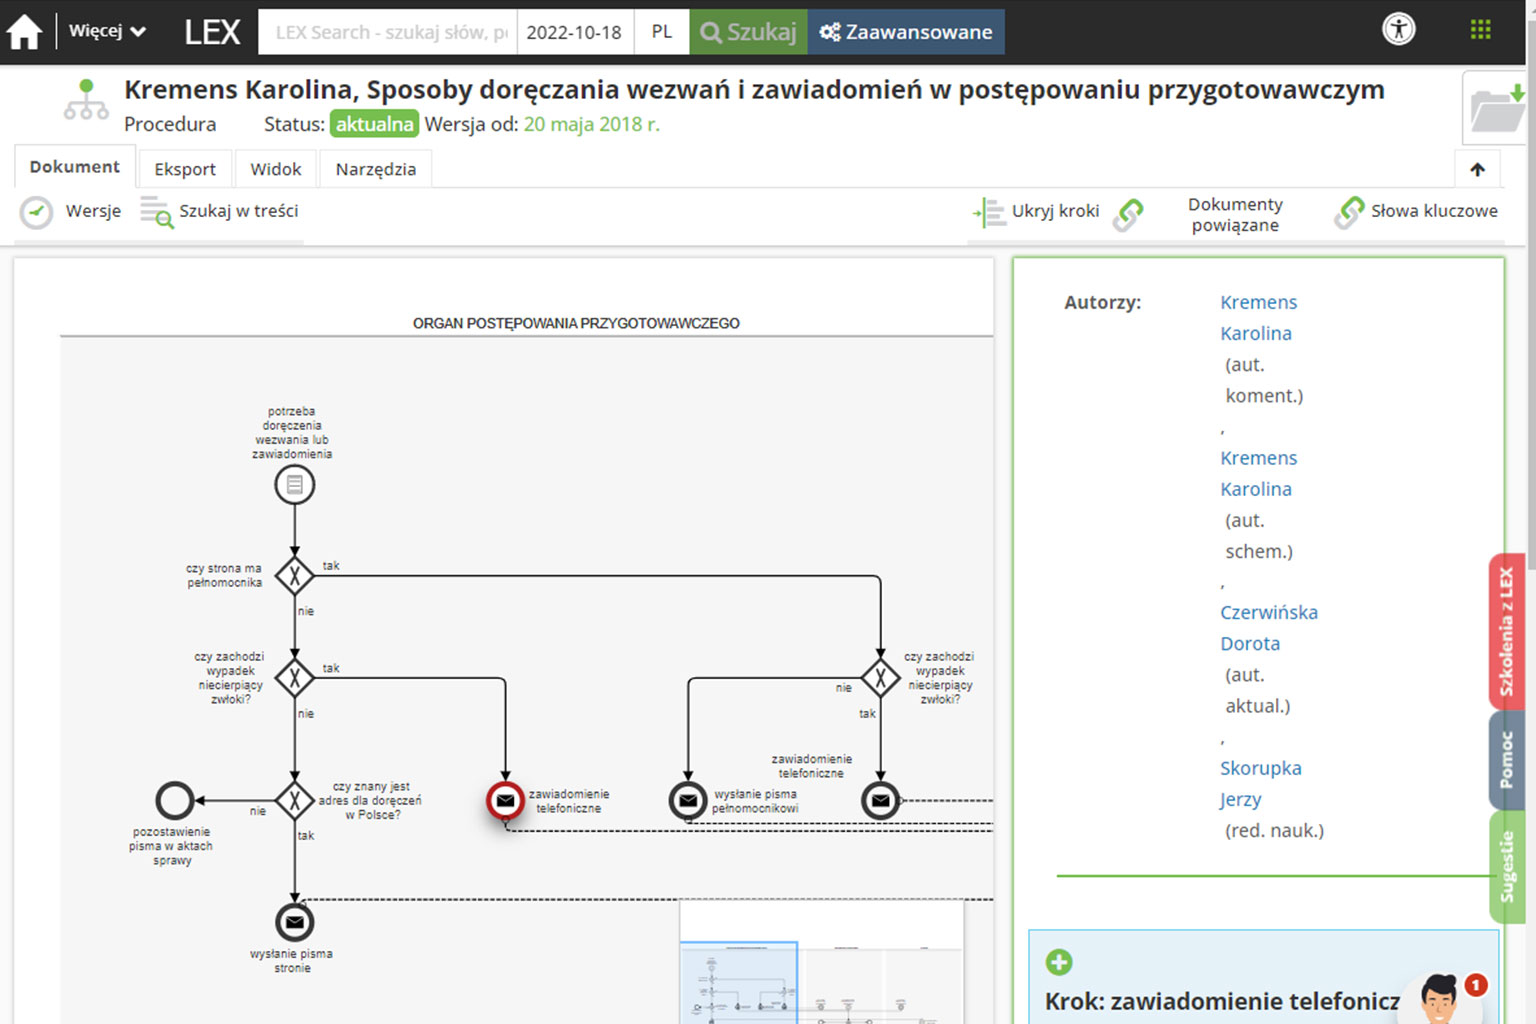The height and width of the screenshot is (1024, 1536).
Task: Open the PL language selector
Action: click(661, 32)
